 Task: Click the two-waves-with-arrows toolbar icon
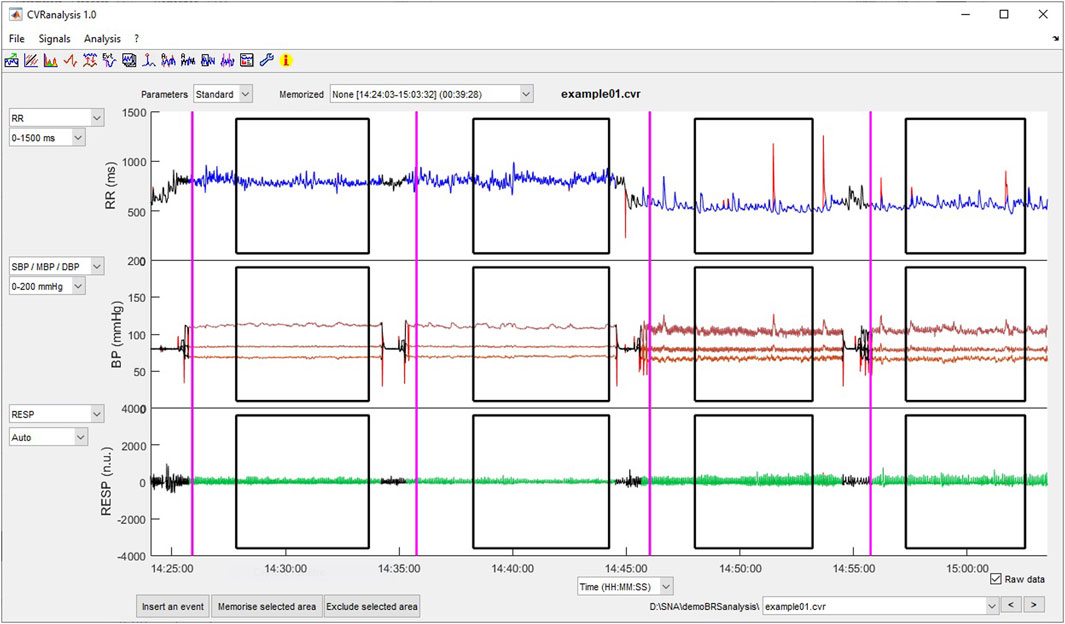click(90, 60)
